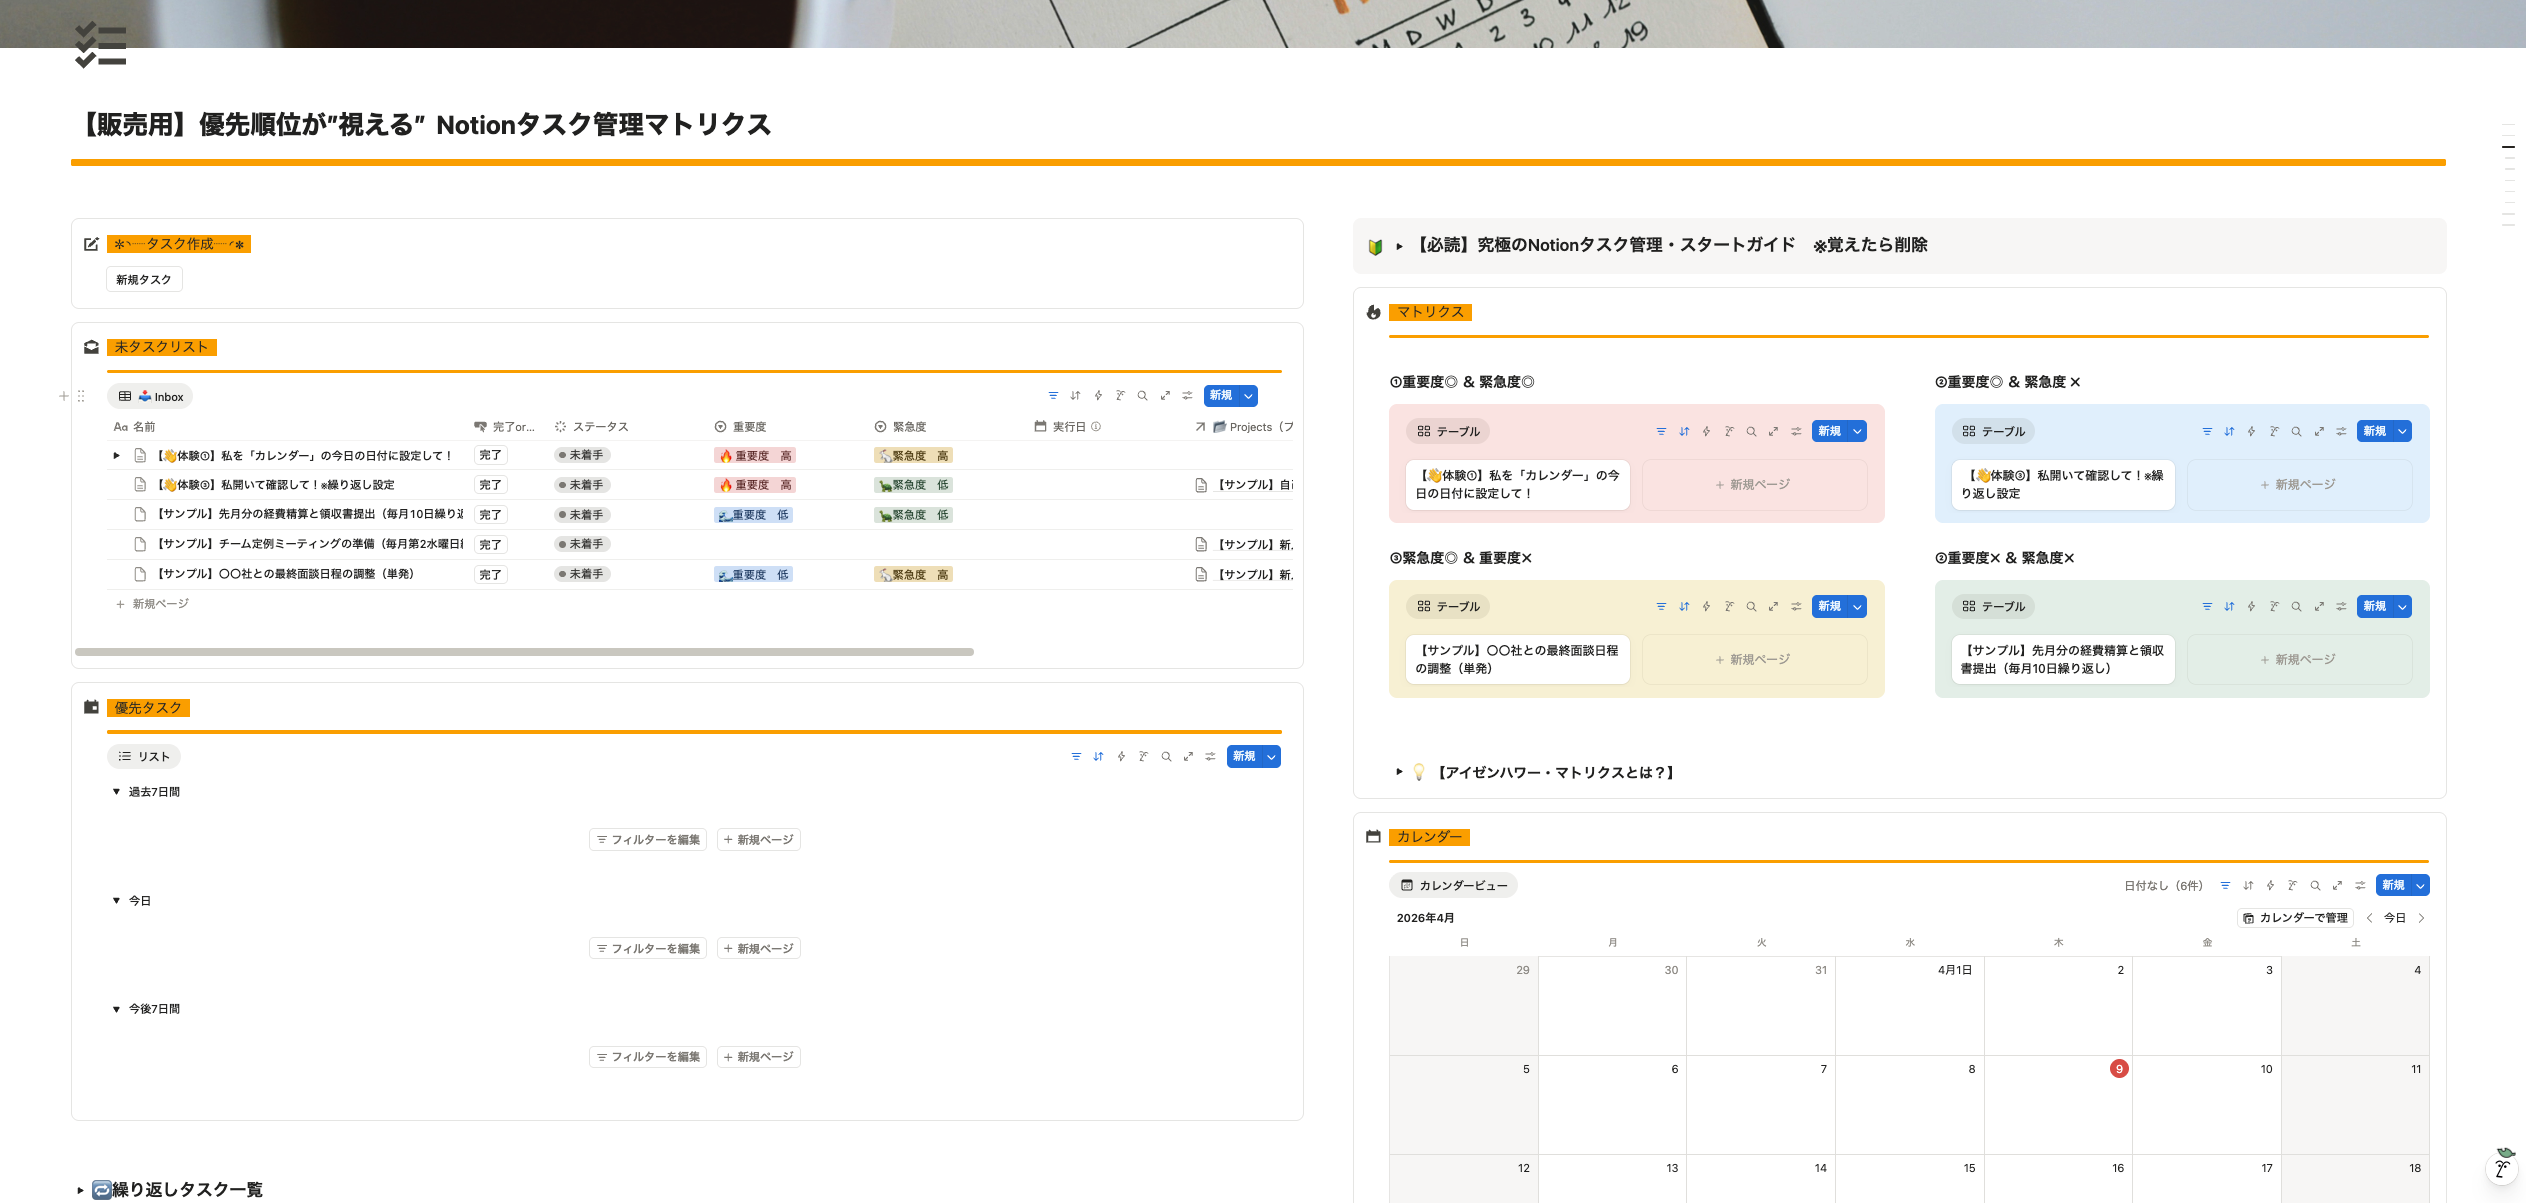Open filter icon in the 優先タスク list toolbar
The height and width of the screenshot is (1203, 2526).
coord(1076,757)
